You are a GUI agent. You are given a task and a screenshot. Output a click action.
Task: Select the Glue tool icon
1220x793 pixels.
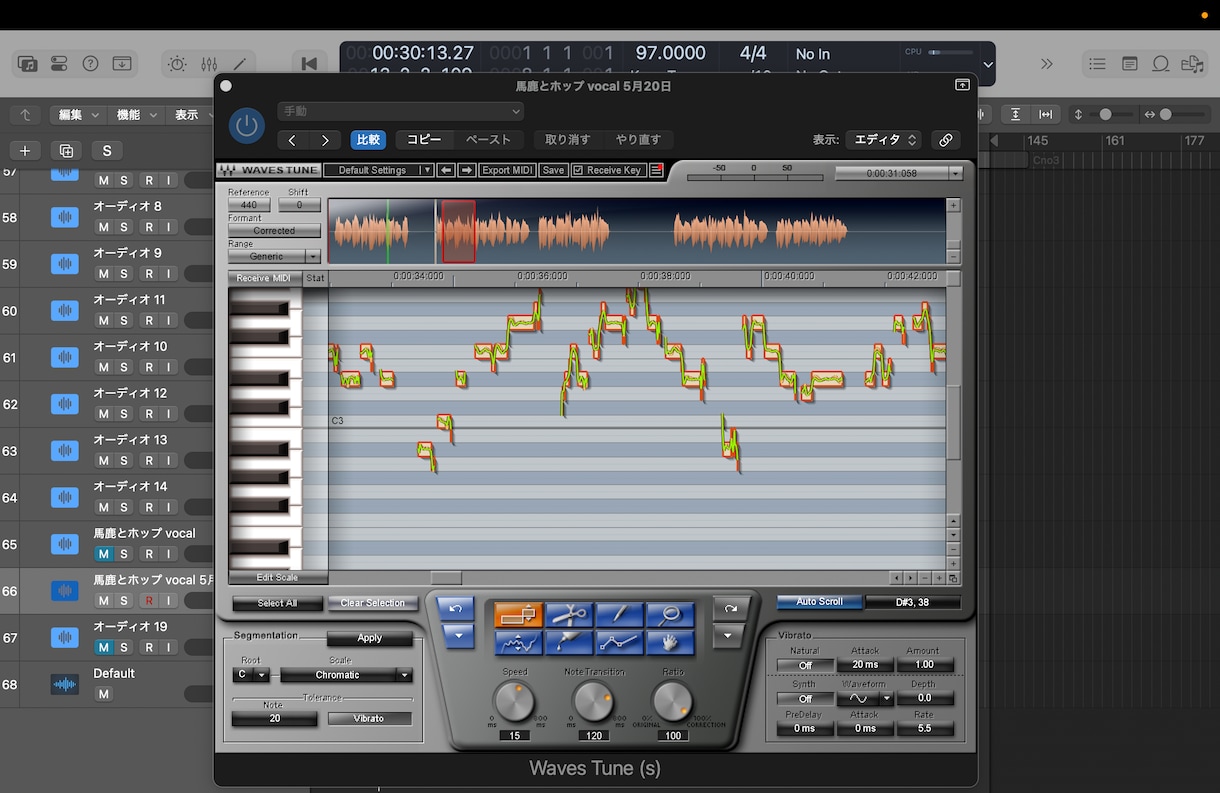(569, 642)
